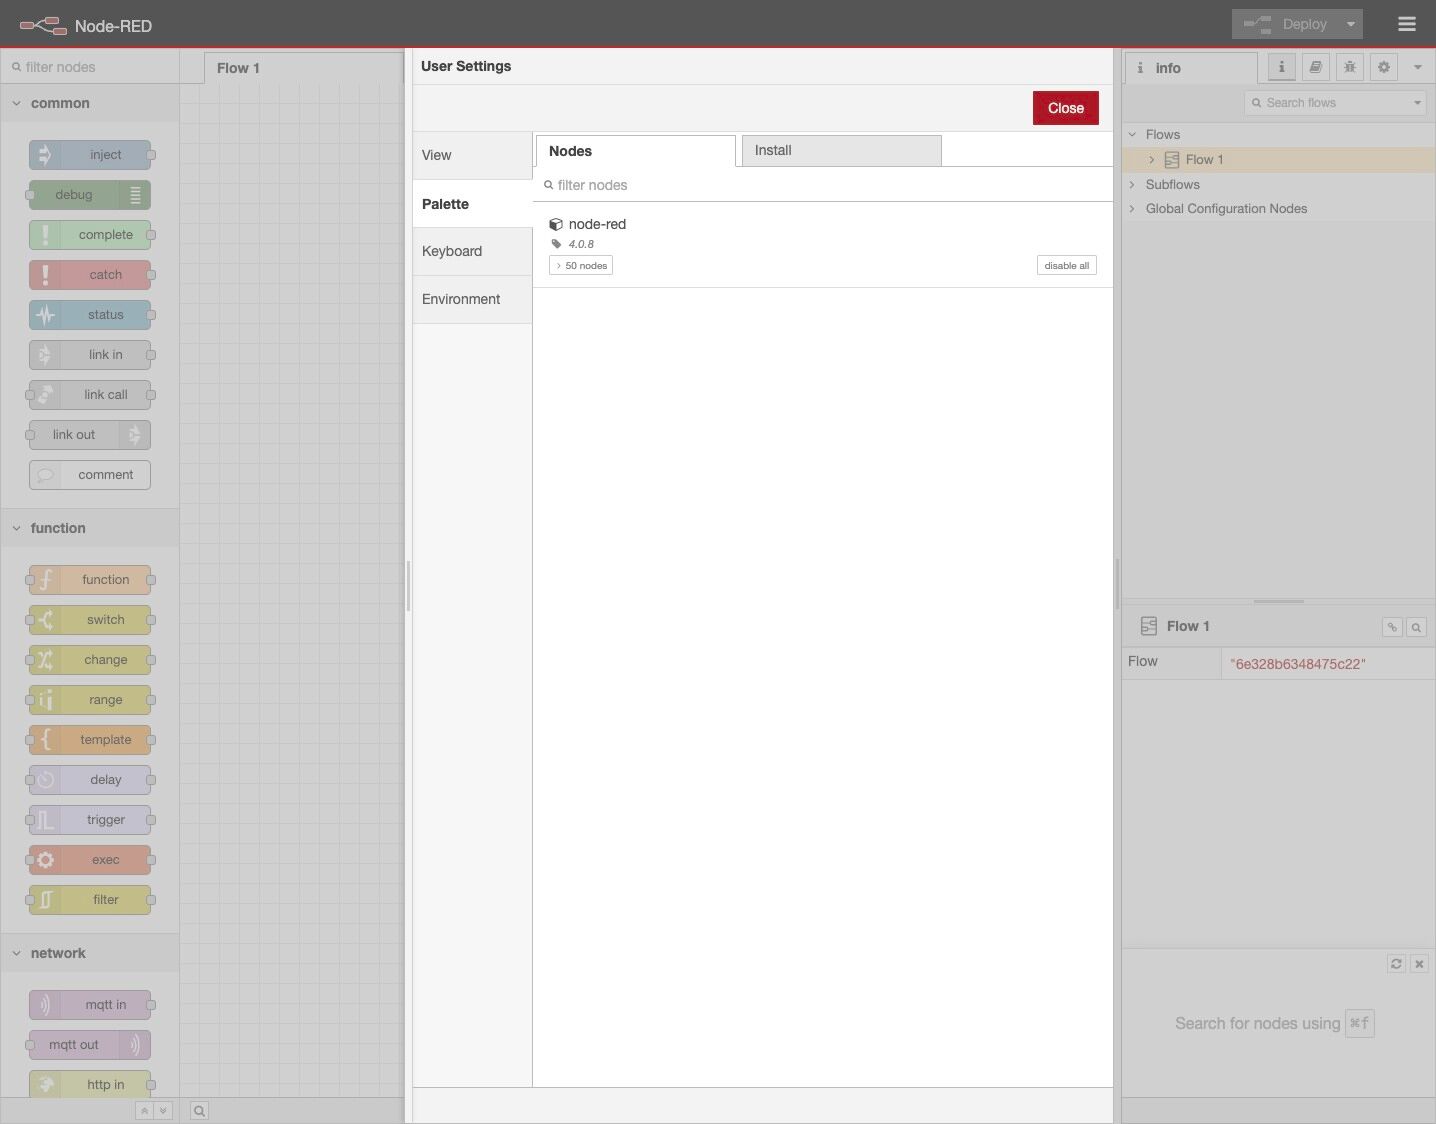Expand the 50 nodes list for node-red
This screenshot has height=1124, width=1436.
point(581,265)
